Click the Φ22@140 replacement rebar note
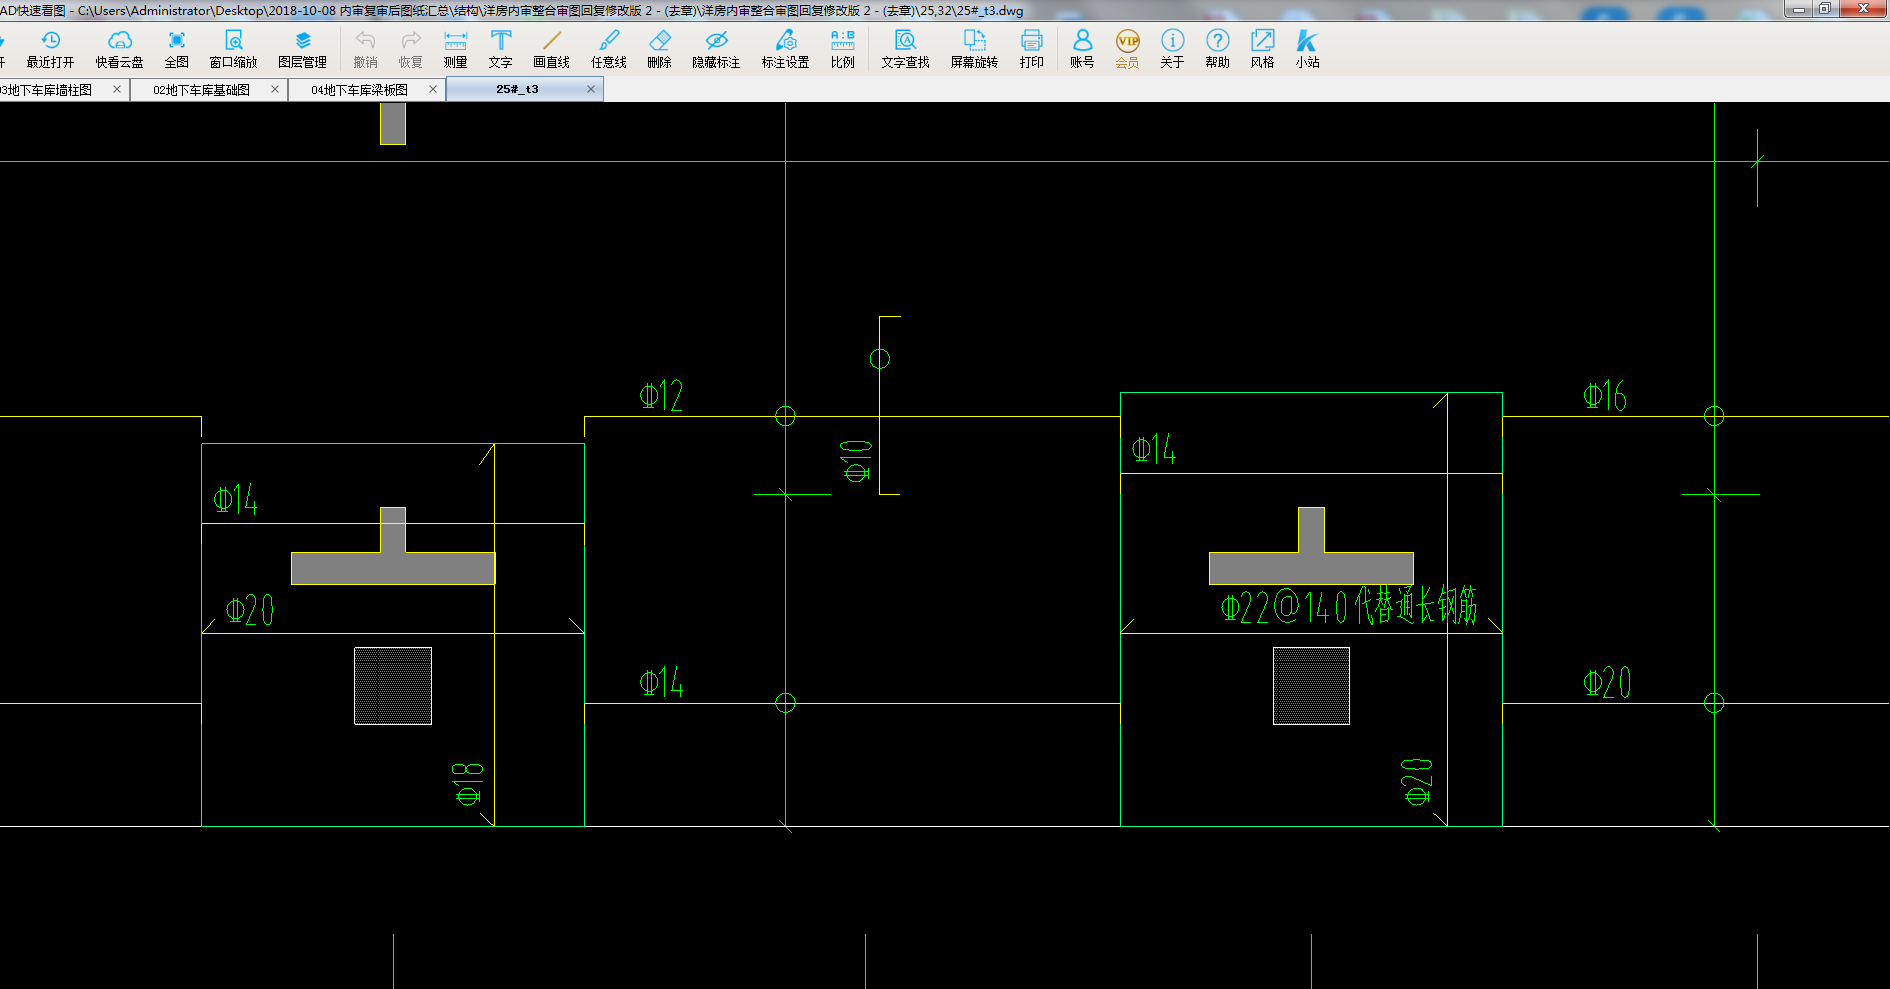Screen dimensions: 1890x989 1349,605
